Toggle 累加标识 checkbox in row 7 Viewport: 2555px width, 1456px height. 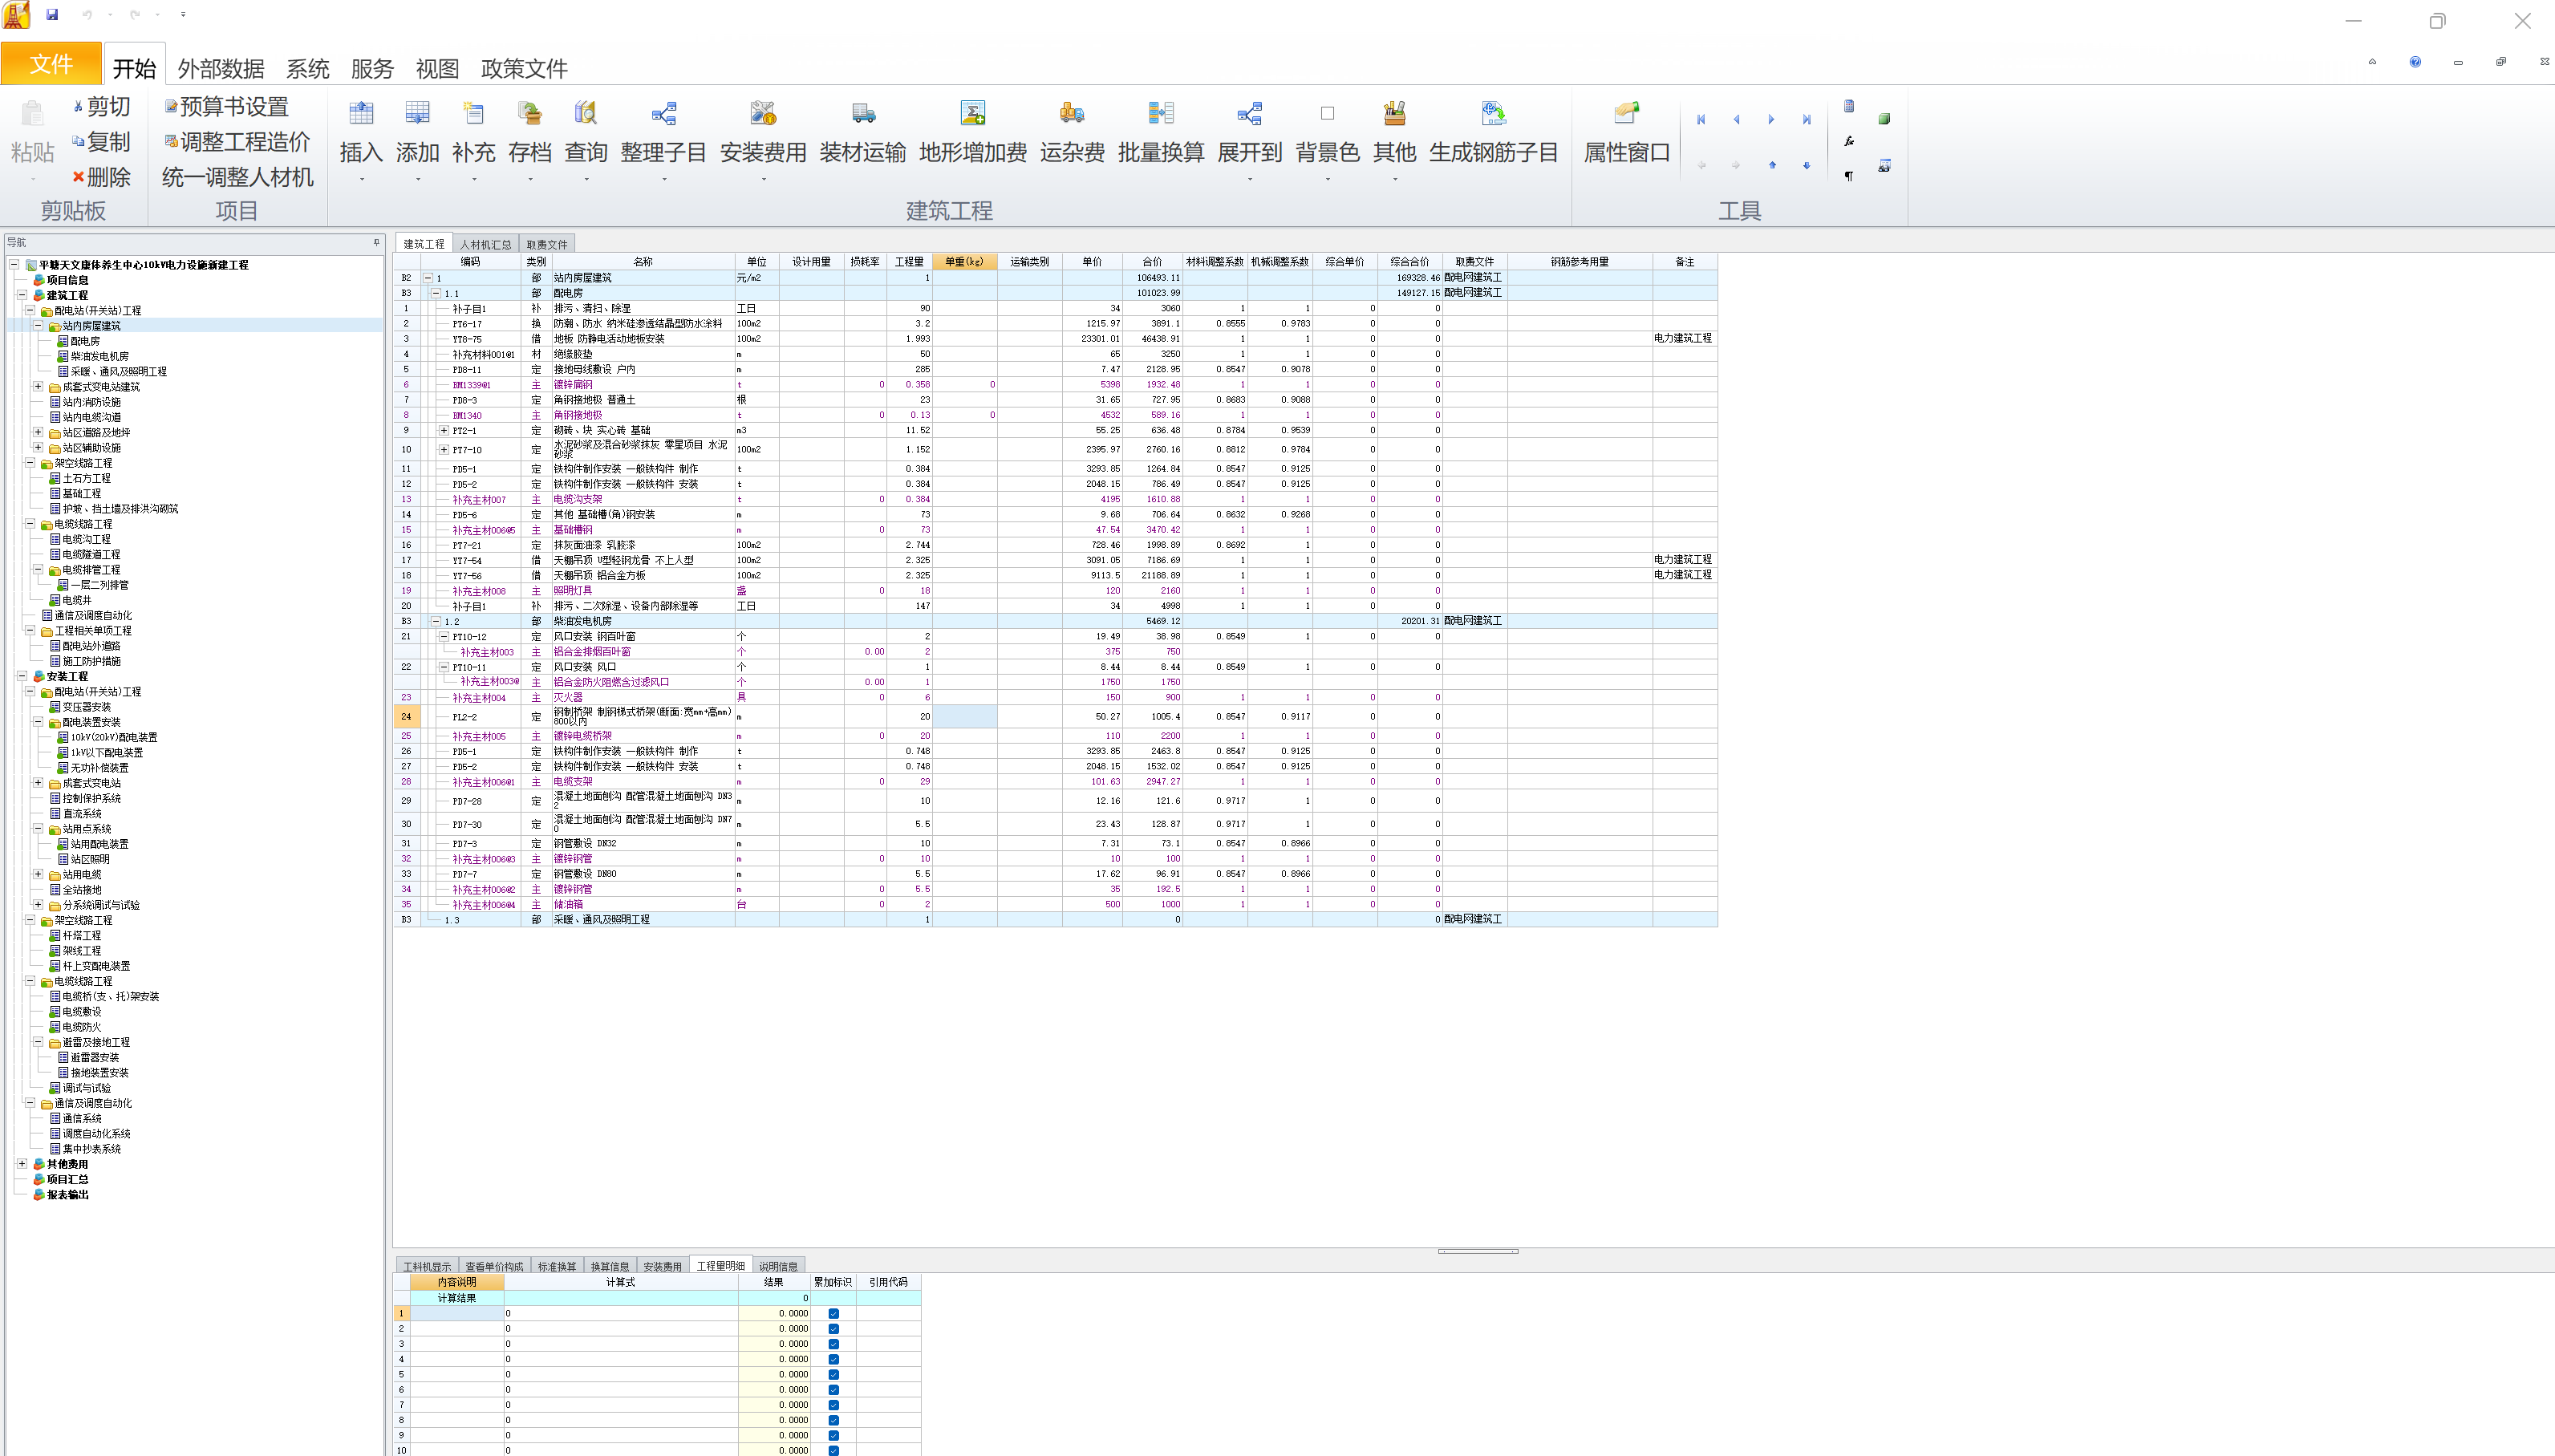[833, 1405]
